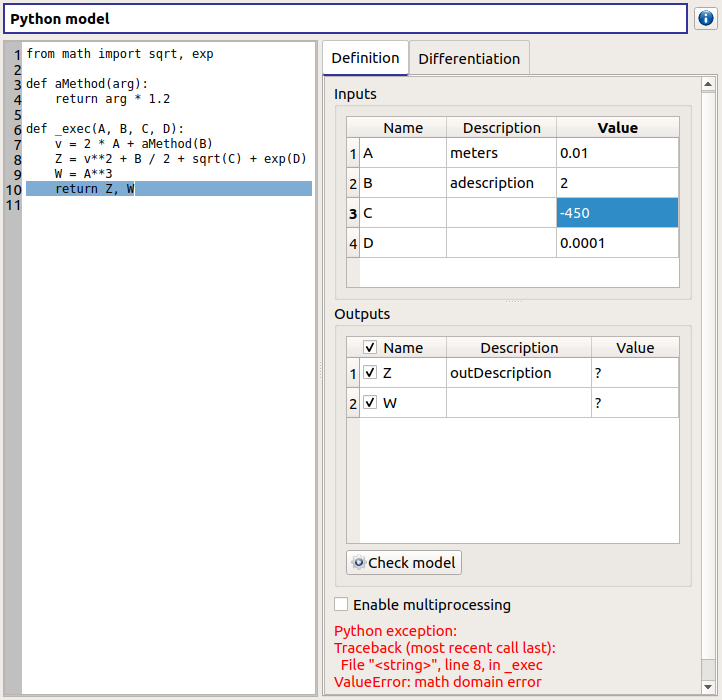Click the value cell of input D
The height and width of the screenshot is (700, 722).
click(x=617, y=243)
